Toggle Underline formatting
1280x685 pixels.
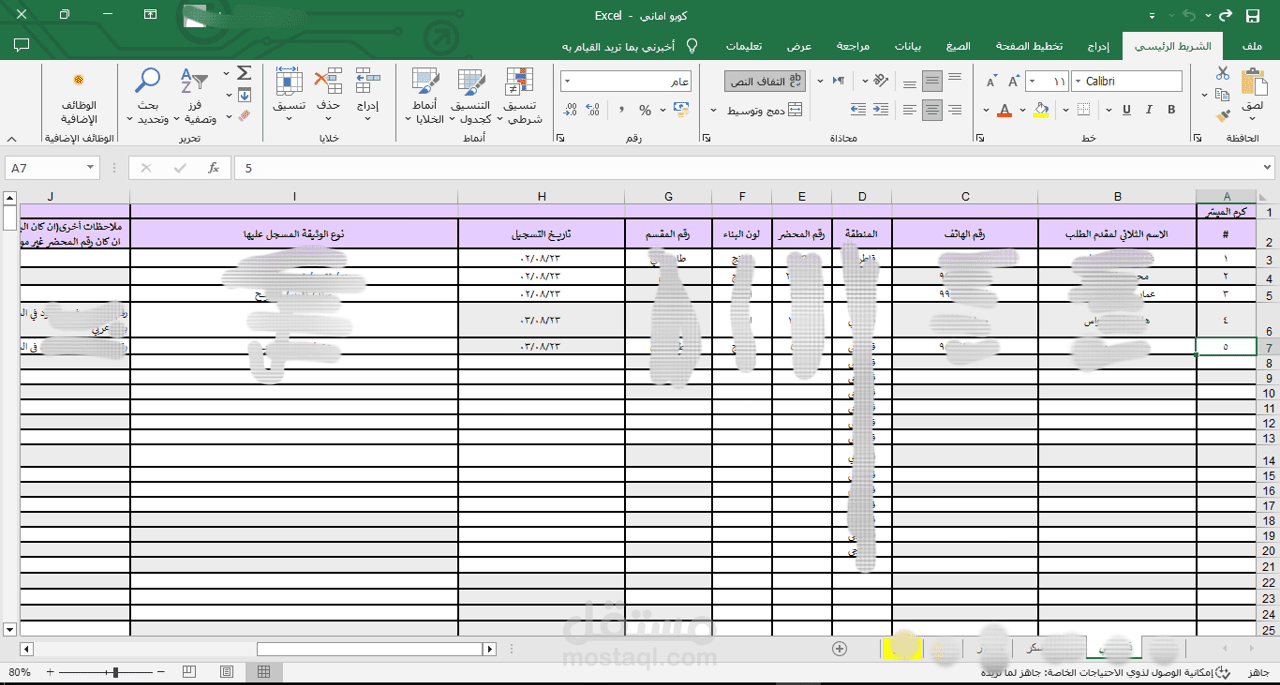[x=1126, y=110]
